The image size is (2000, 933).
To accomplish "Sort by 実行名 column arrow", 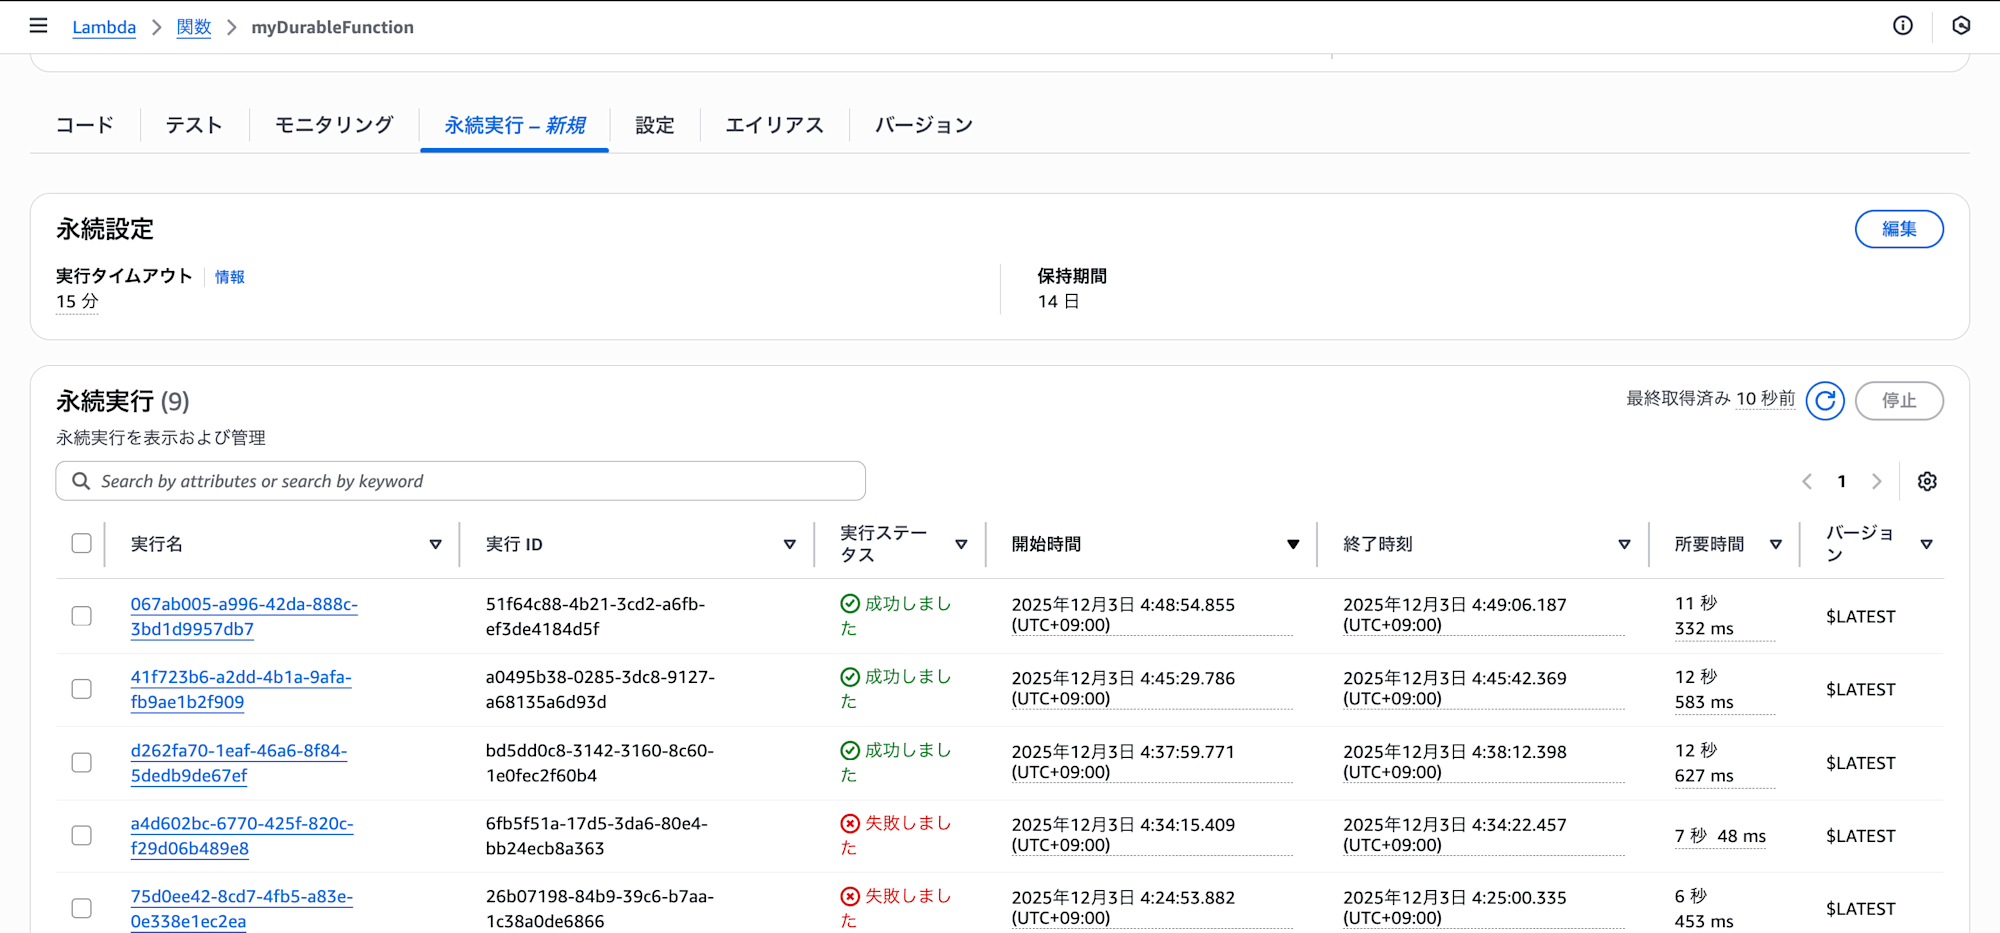I will (x=435, y=545).
